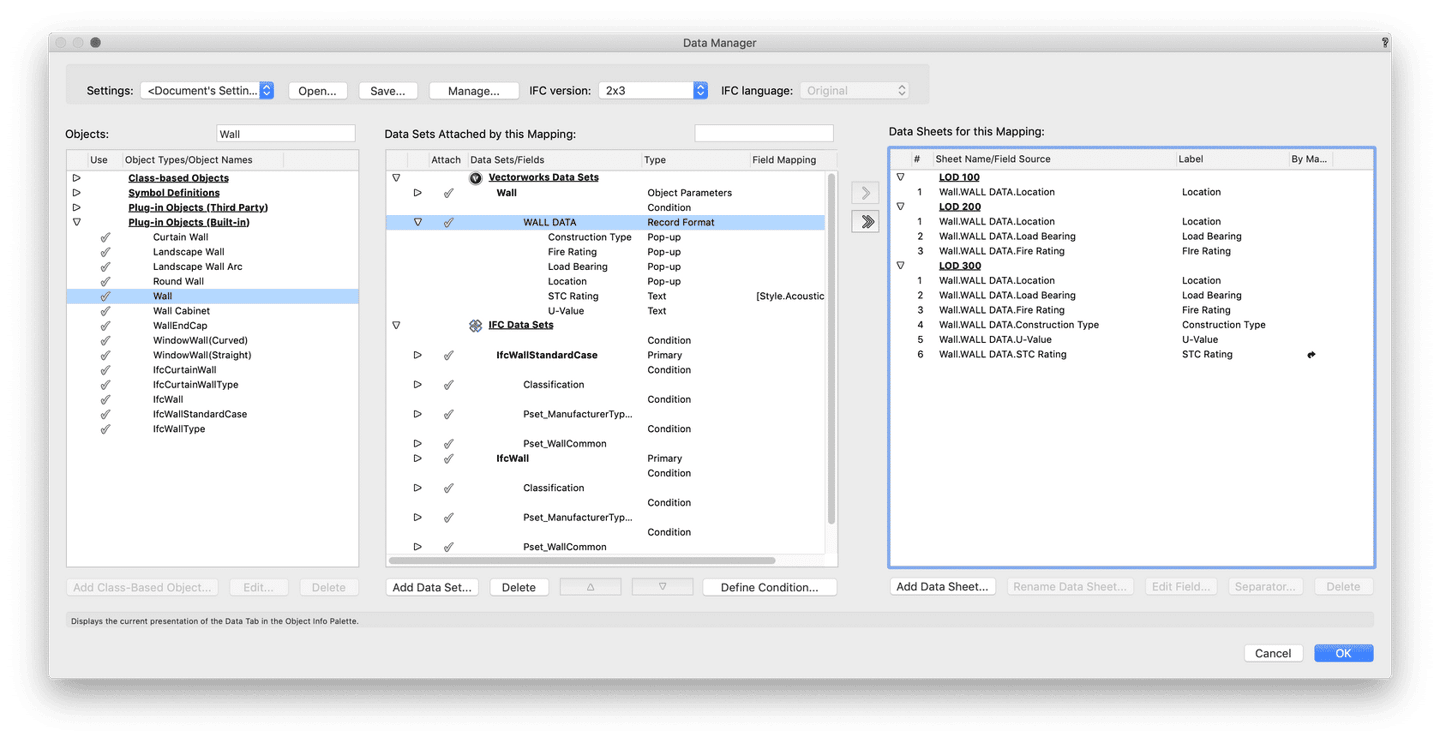Click the single right arrow transfer button

(865, 192)
